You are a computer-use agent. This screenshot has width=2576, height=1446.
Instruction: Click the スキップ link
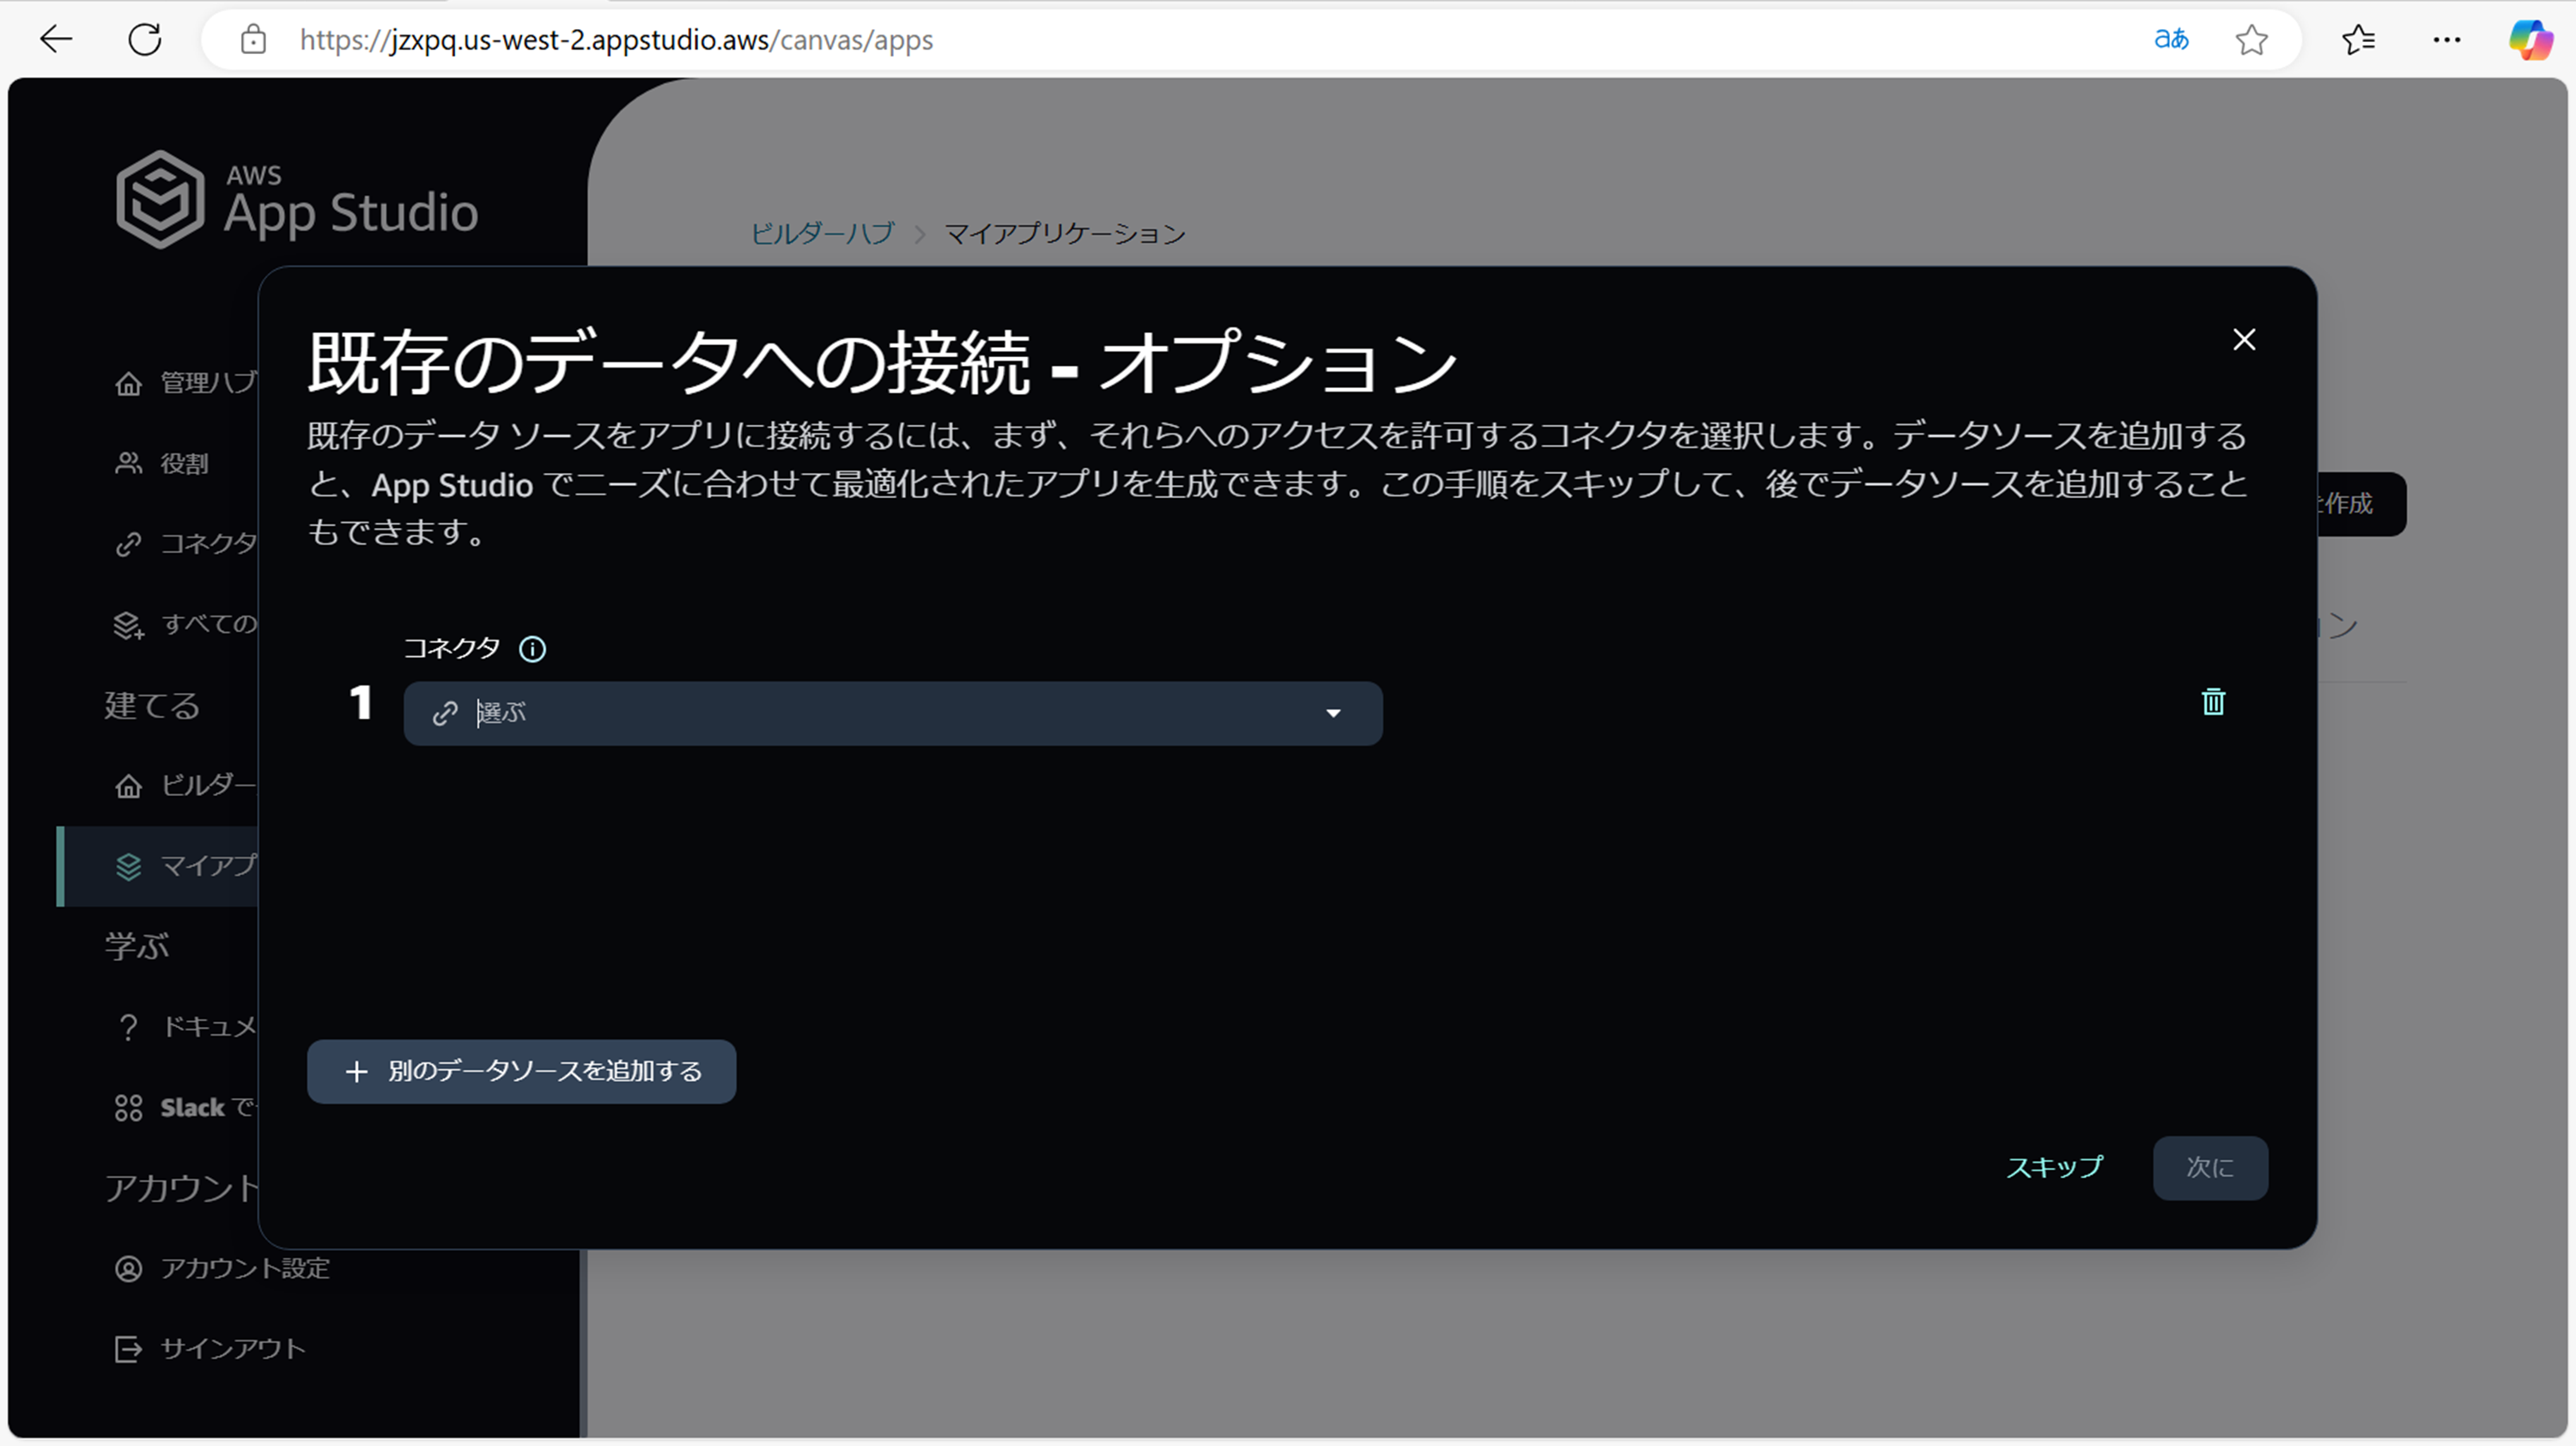(x=2054, y=1167)
